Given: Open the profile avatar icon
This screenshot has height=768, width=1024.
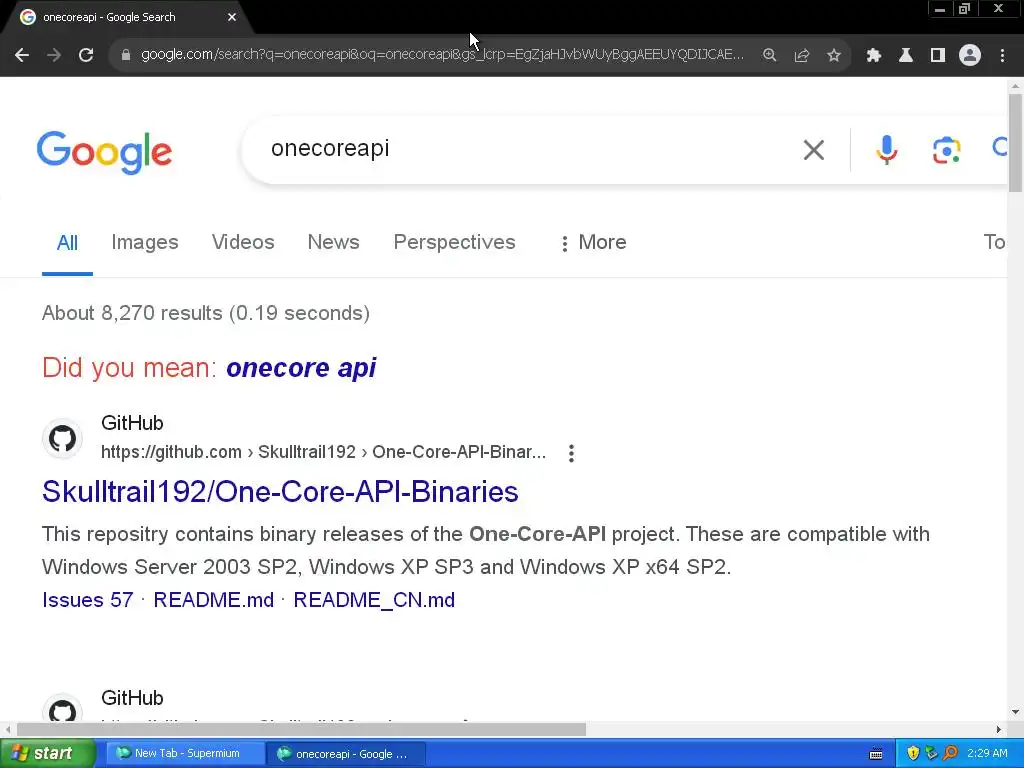Looking at the screenshot, I should coord(970,56).
